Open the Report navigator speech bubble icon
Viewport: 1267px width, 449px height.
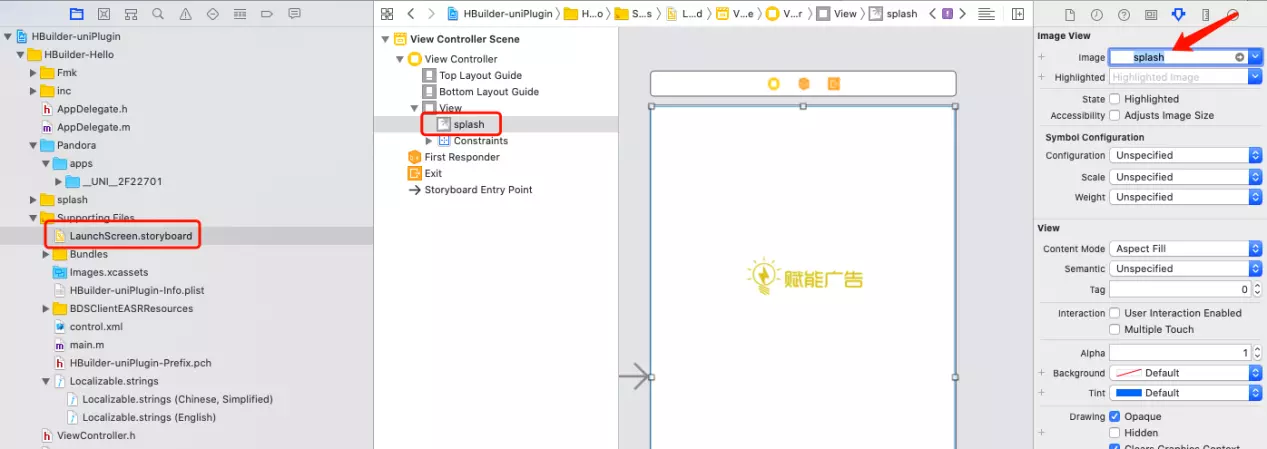(294, 14)
